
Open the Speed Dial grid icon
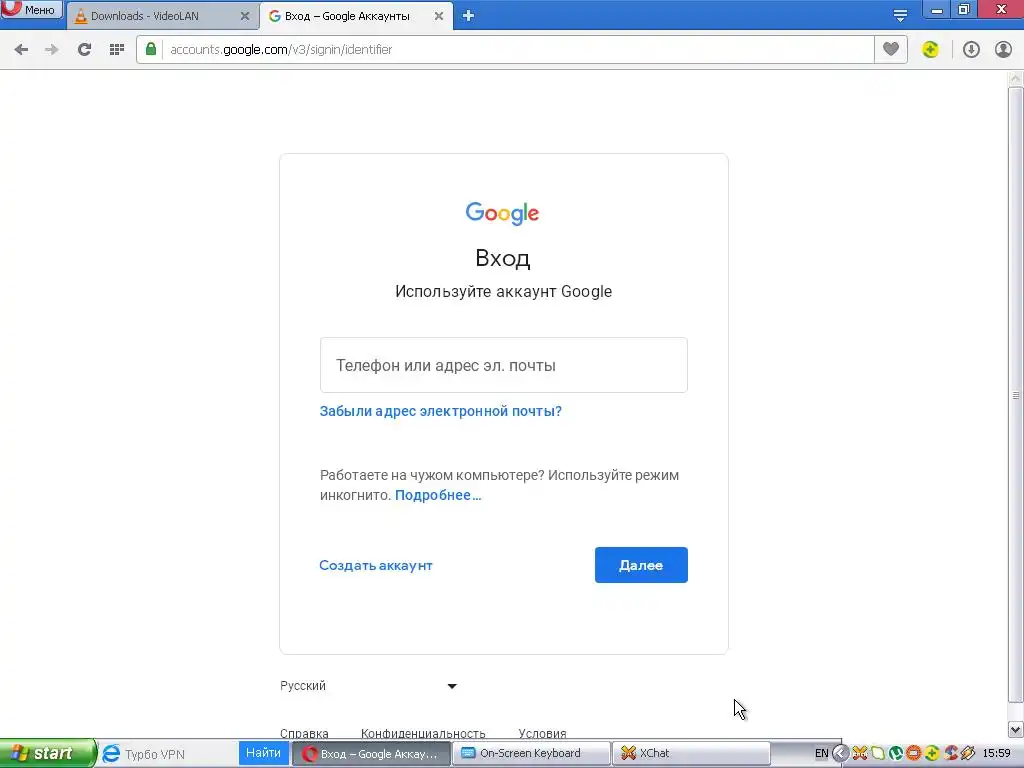coord(117,50)
